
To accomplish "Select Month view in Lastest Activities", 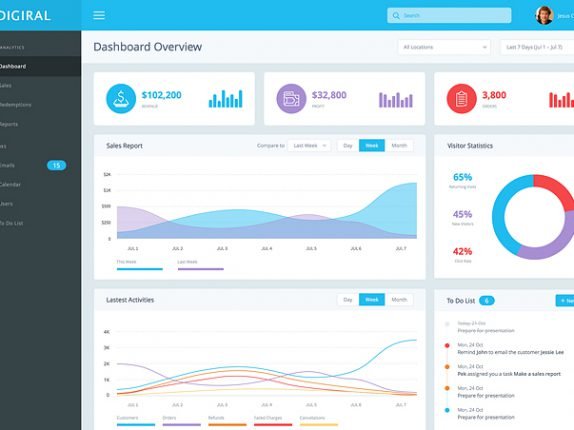I will (x=399, y=300).
